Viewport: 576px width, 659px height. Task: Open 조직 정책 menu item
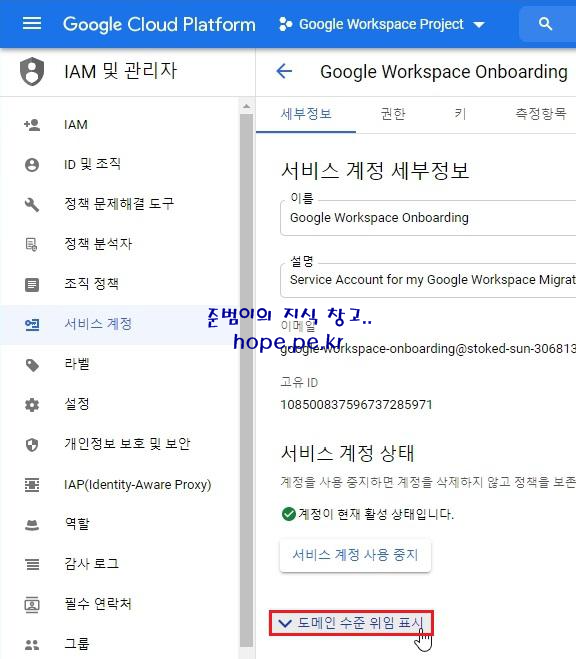tap(120, 284)
